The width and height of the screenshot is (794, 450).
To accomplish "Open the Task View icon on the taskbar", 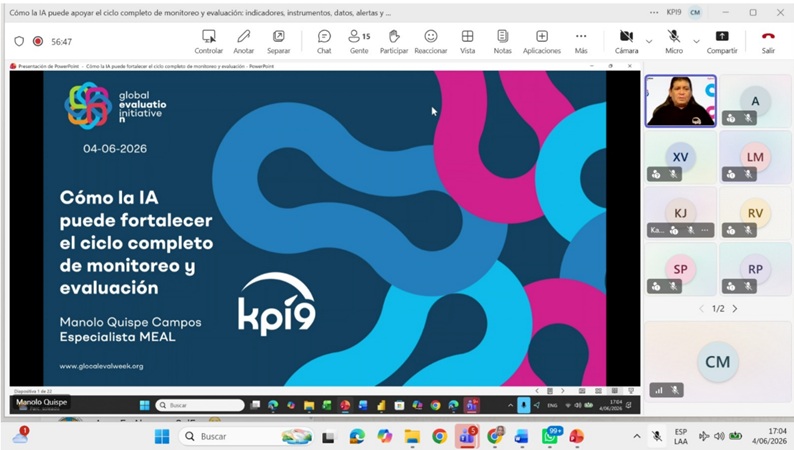I will (x=329, y=436).
